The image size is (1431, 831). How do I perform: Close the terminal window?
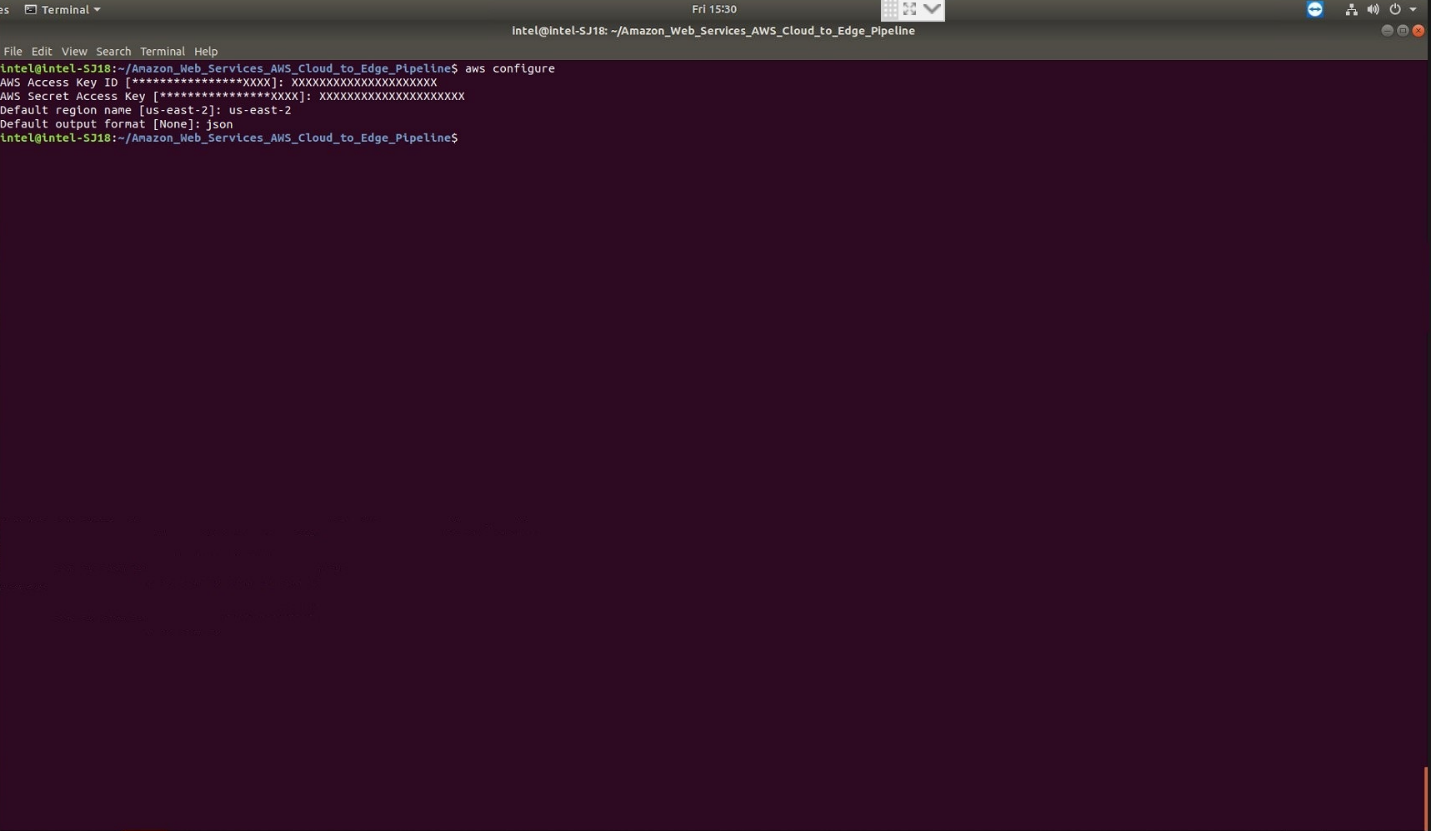click(x=1418, y=31)
